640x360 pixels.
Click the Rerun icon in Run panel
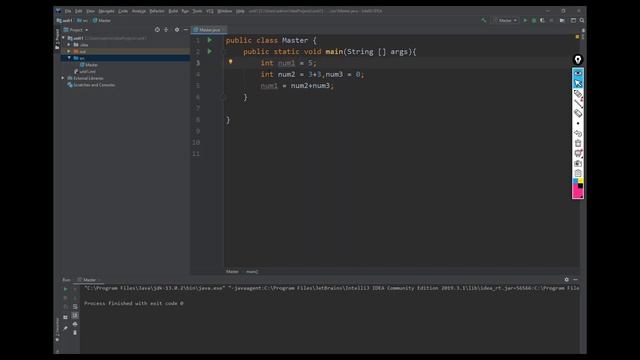pyautogui.click(x=65, y=289)
